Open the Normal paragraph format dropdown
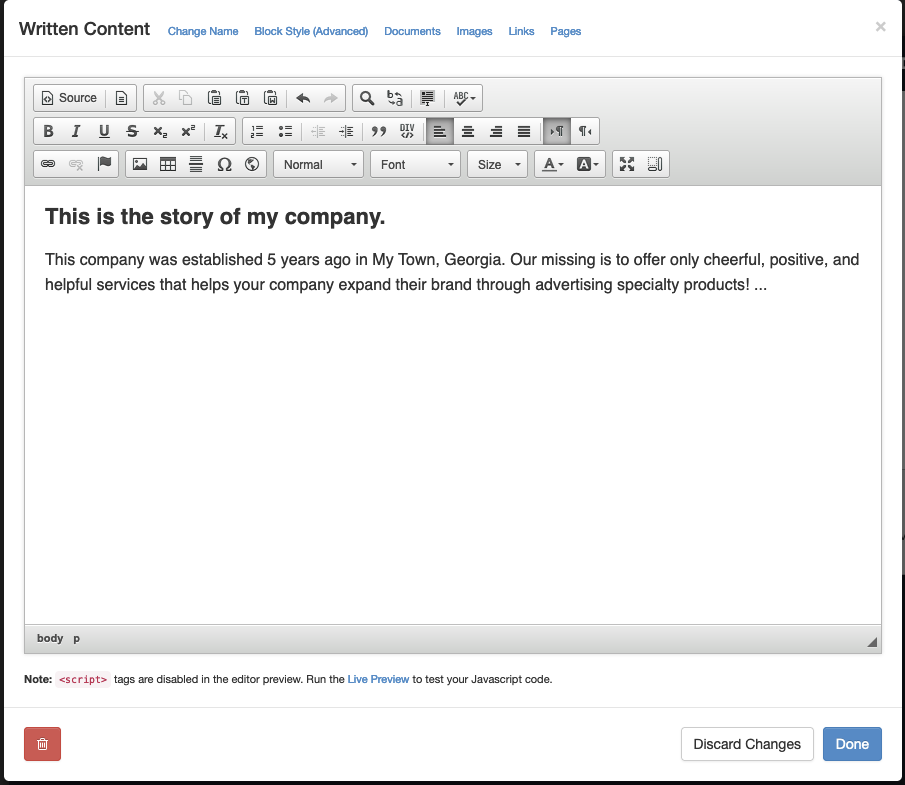 pyautogui.click(x=319, y=165)
